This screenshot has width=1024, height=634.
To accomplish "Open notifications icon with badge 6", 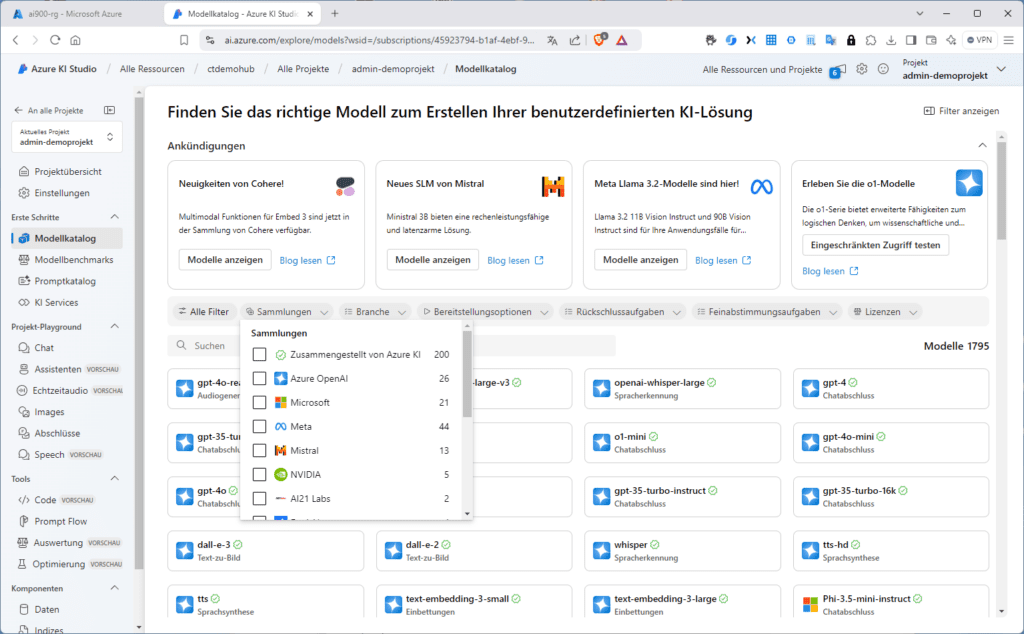I will click(x=839, y=70).
